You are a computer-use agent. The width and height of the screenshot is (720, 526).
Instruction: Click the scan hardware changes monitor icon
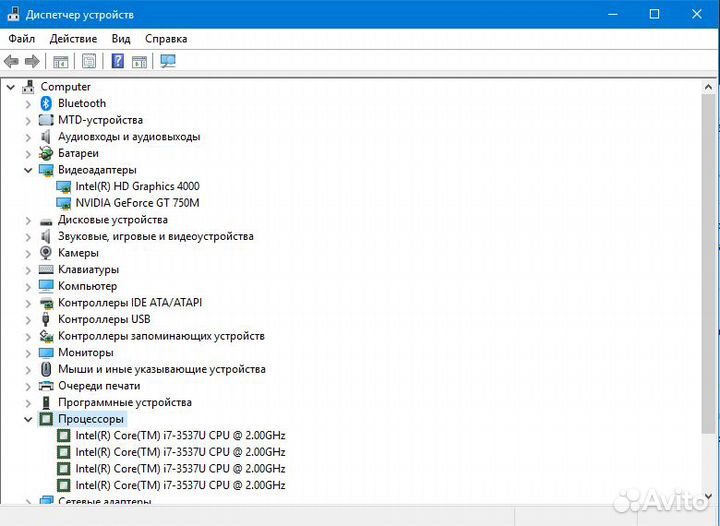coord(168,61)
